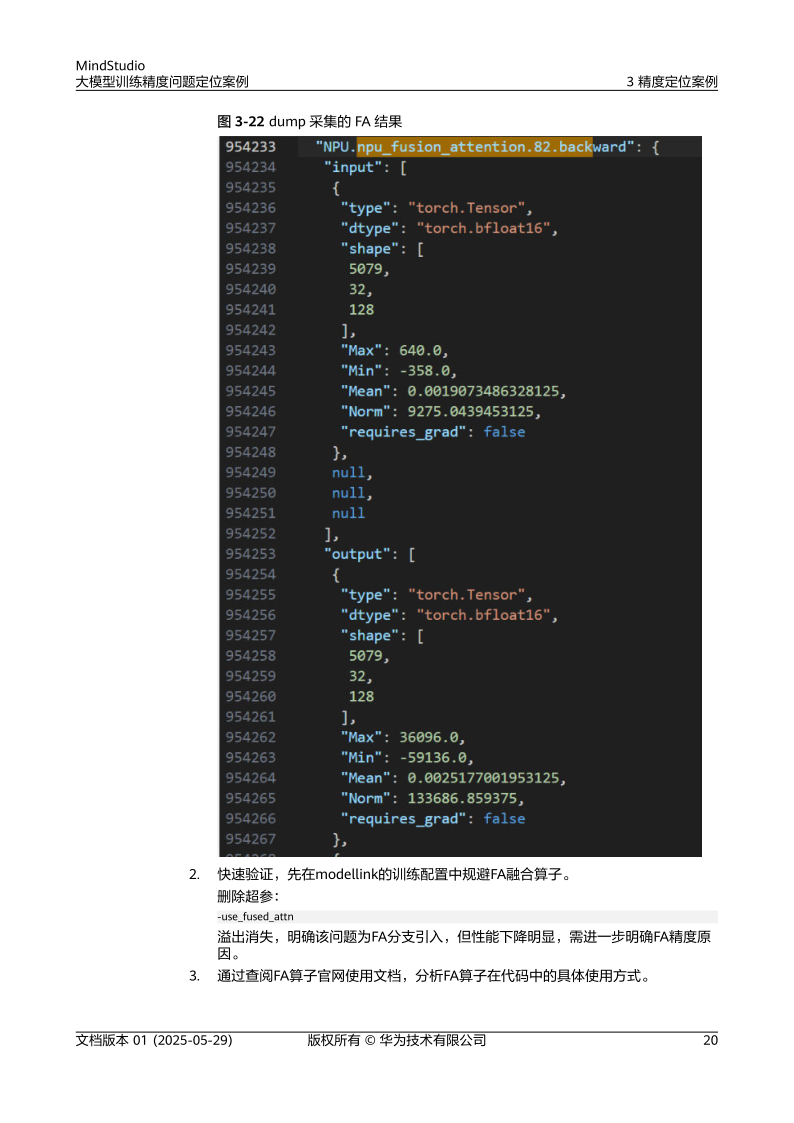794x1123 pixels.
Task: Click footer 文档版本 01 (2025-05-29)
Action: (x=154, y=1041)
